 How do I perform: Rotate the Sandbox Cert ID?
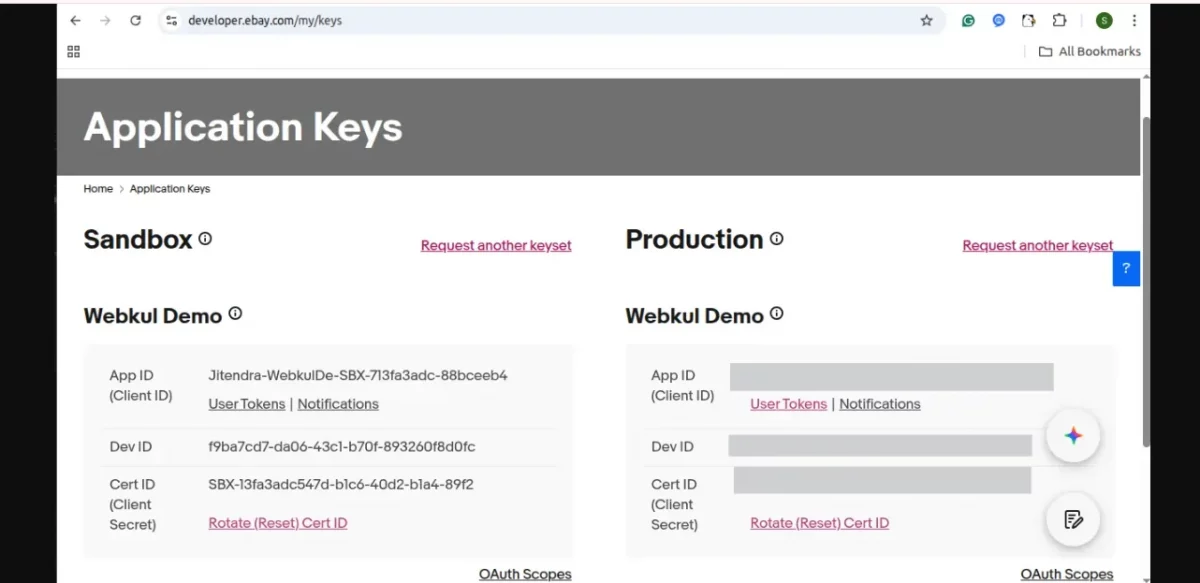[278, 523]
